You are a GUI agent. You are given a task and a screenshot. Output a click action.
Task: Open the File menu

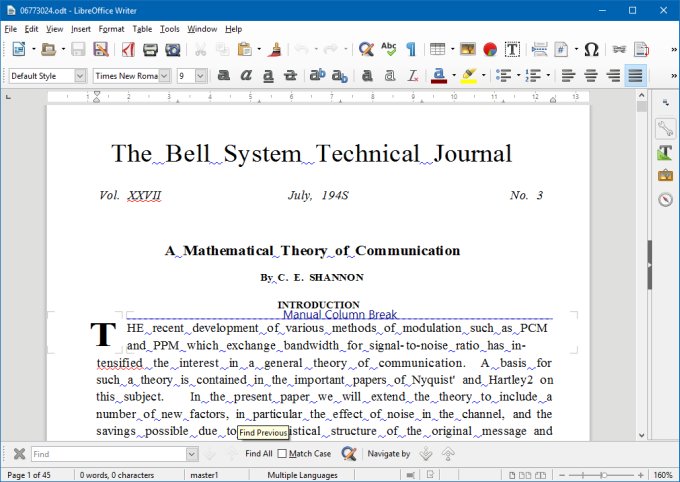(10, 29)
